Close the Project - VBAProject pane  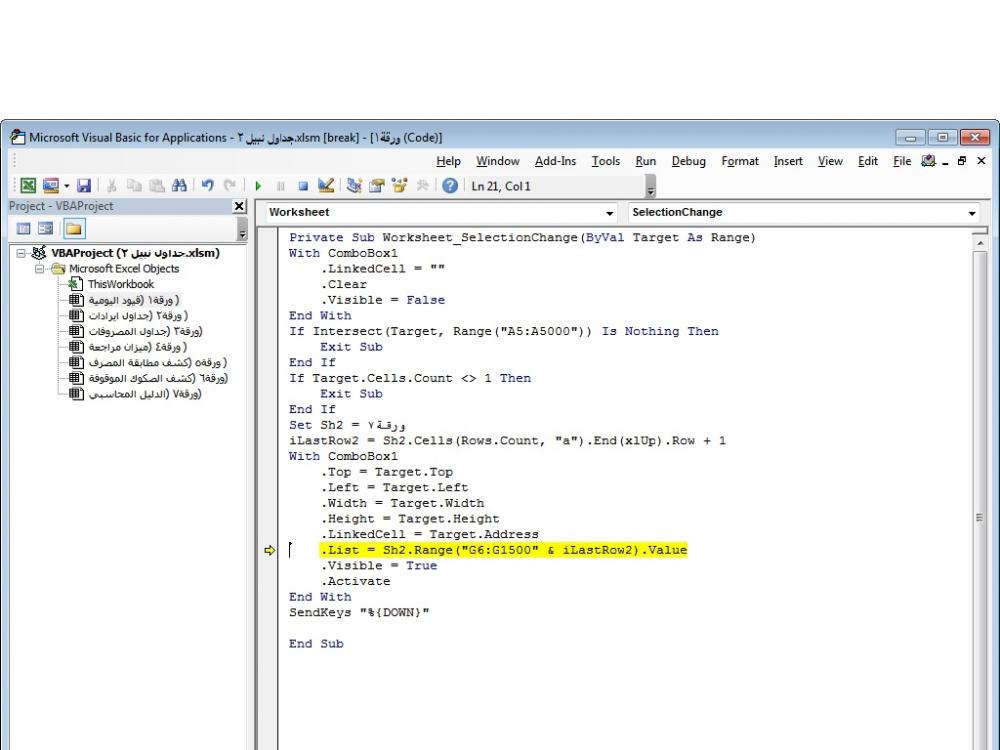point(239,206)
